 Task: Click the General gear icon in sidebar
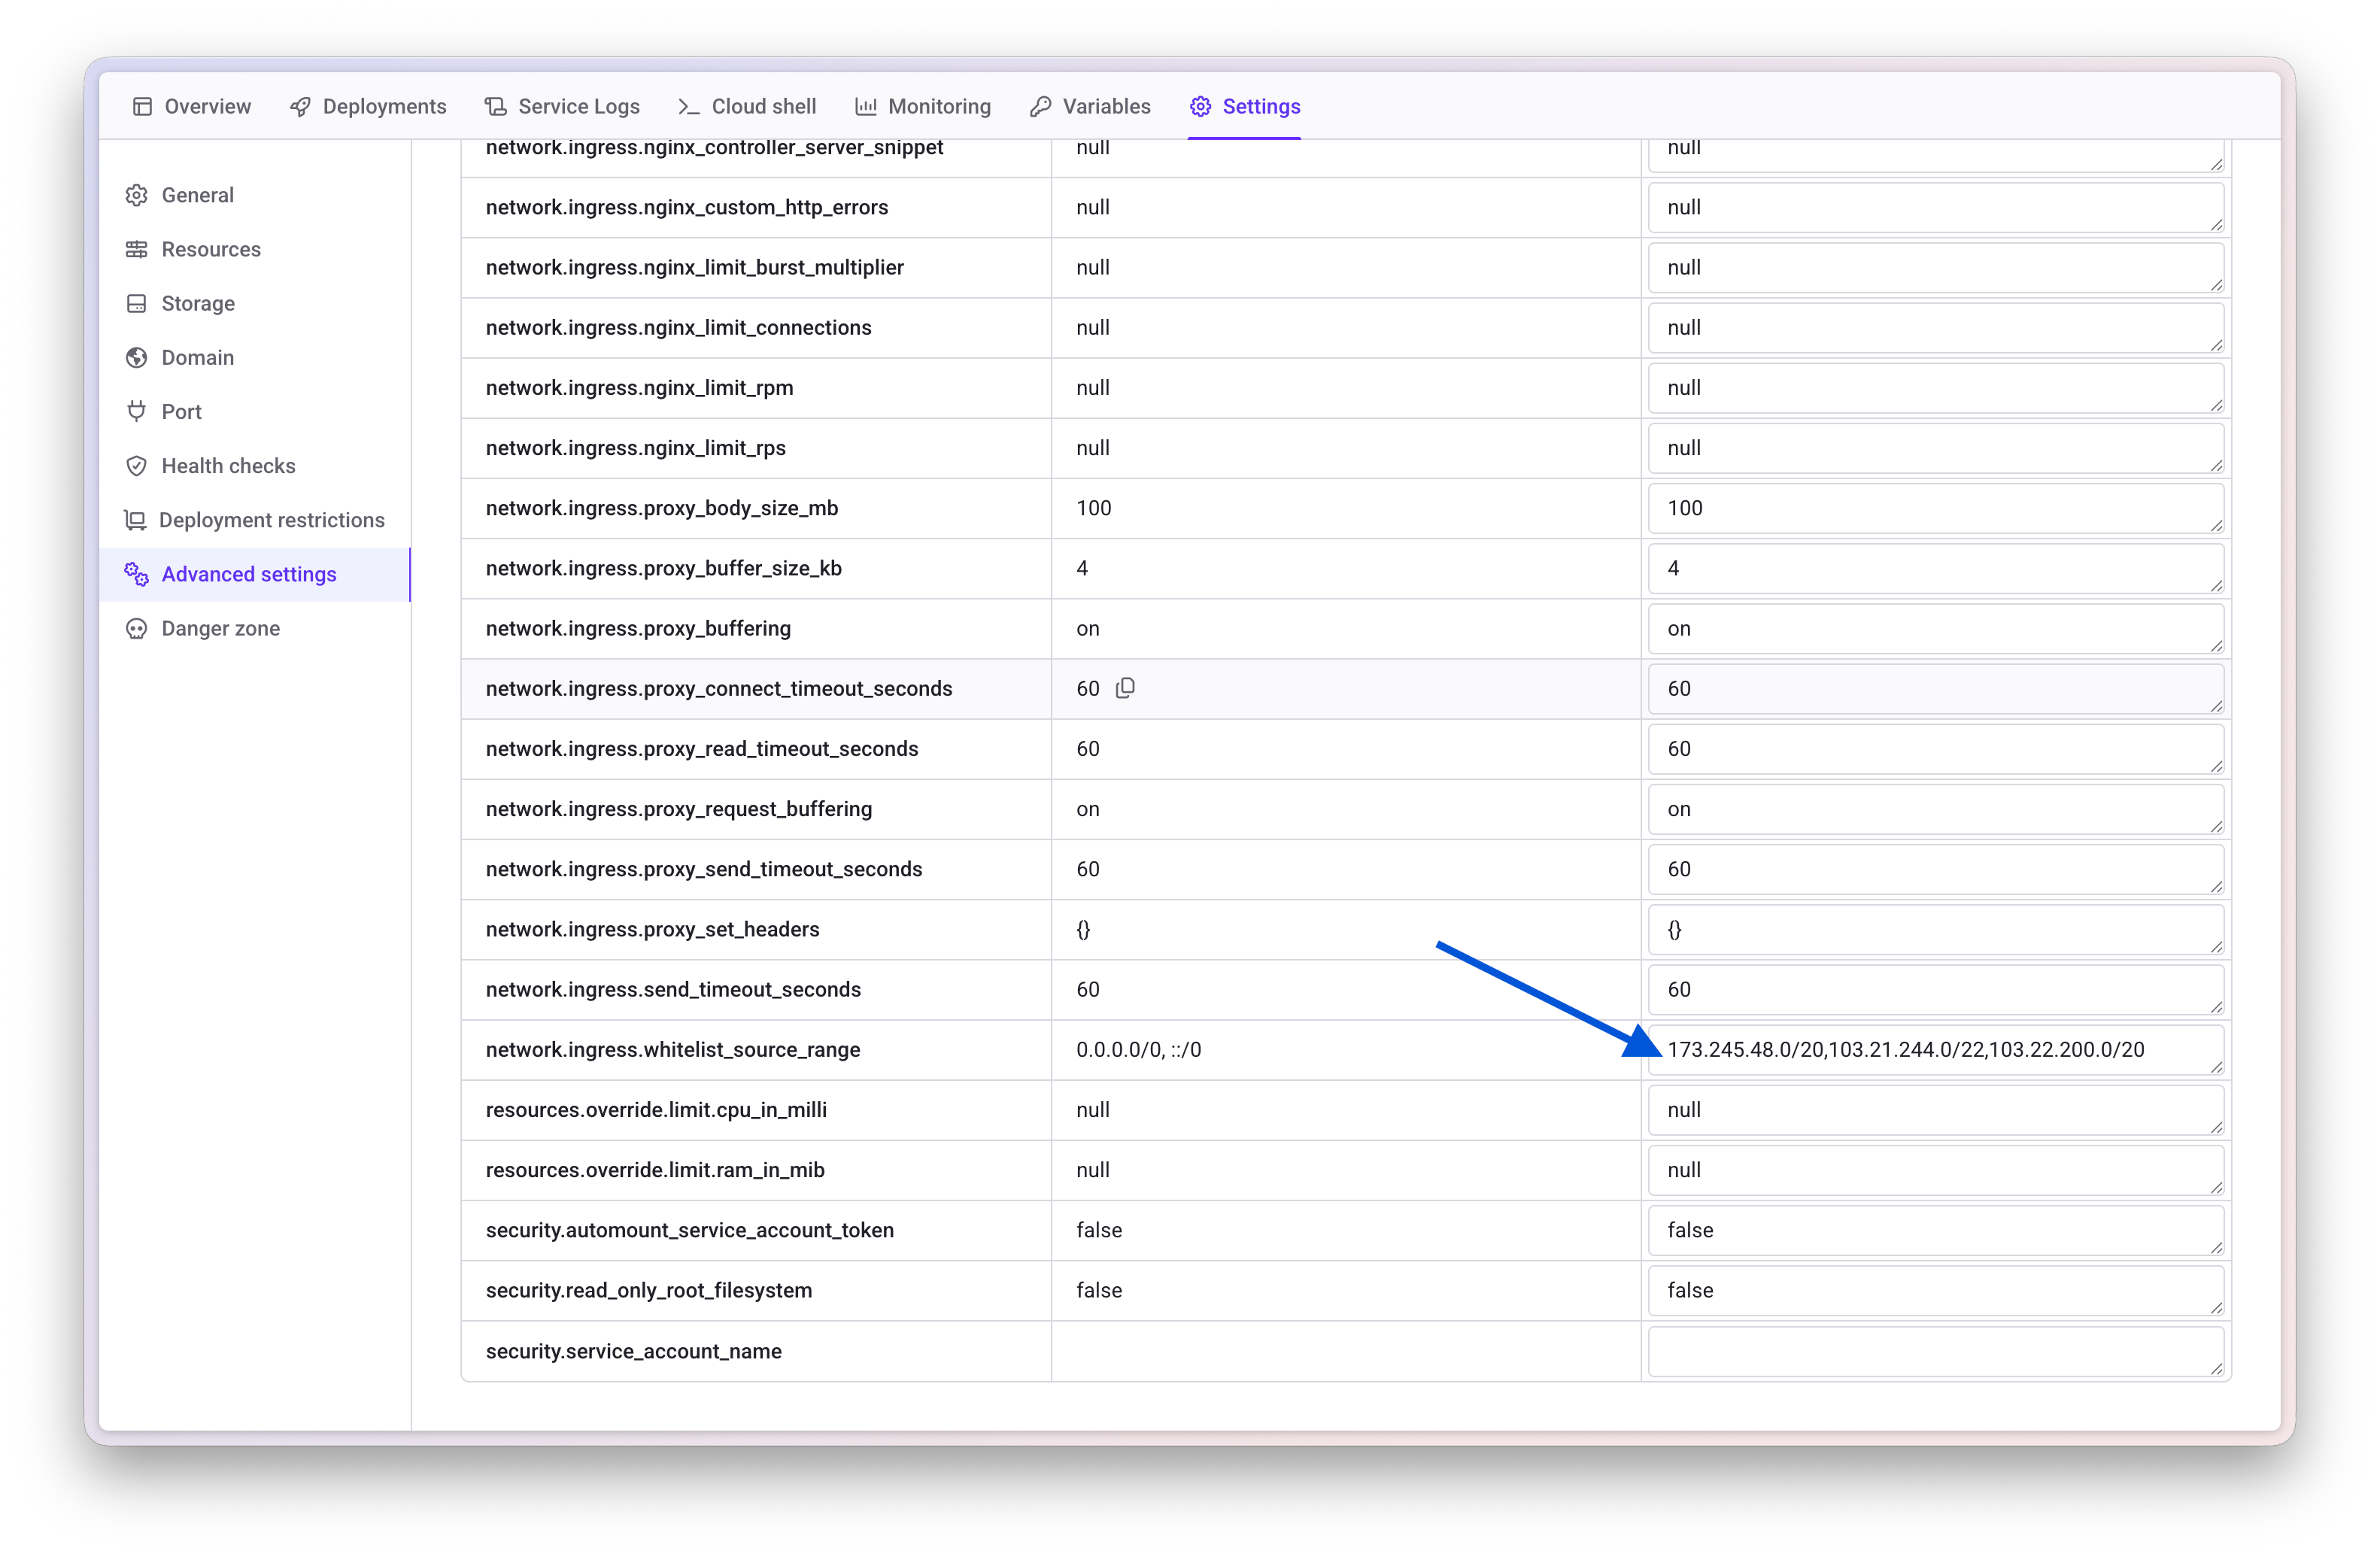coord(137,195)
